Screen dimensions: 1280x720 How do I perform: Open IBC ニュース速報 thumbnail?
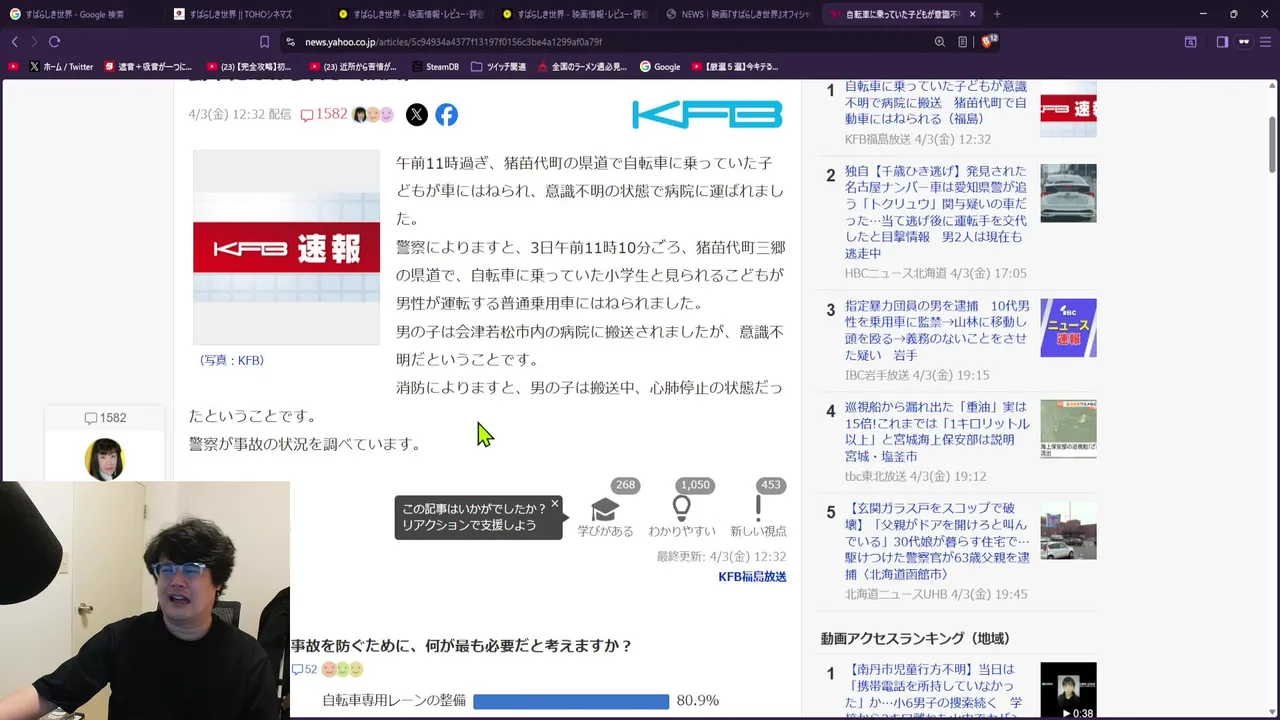pos(1068,328)
